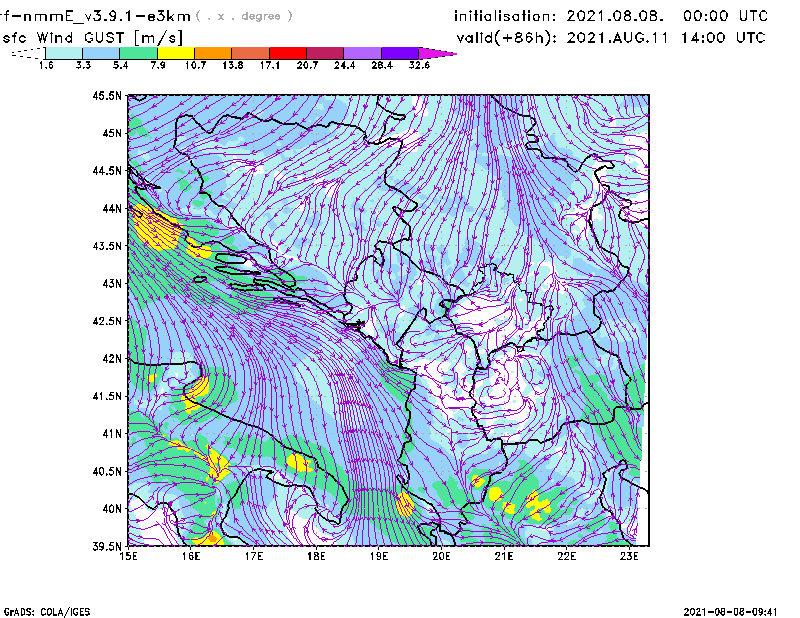This screenshot has width=800, height=618.
Task: Click the valid time '14:00 UTC'
Action: [x=723, y=38]
